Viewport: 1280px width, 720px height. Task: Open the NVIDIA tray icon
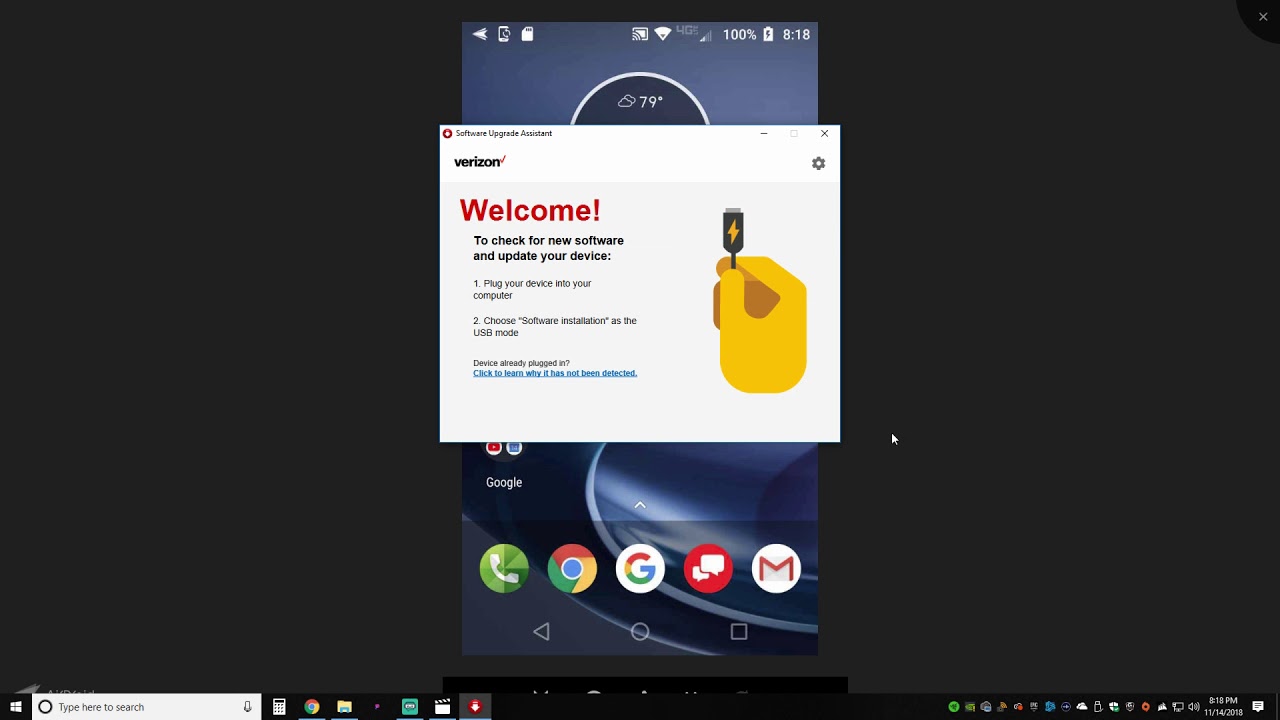[x=970, y=707]
